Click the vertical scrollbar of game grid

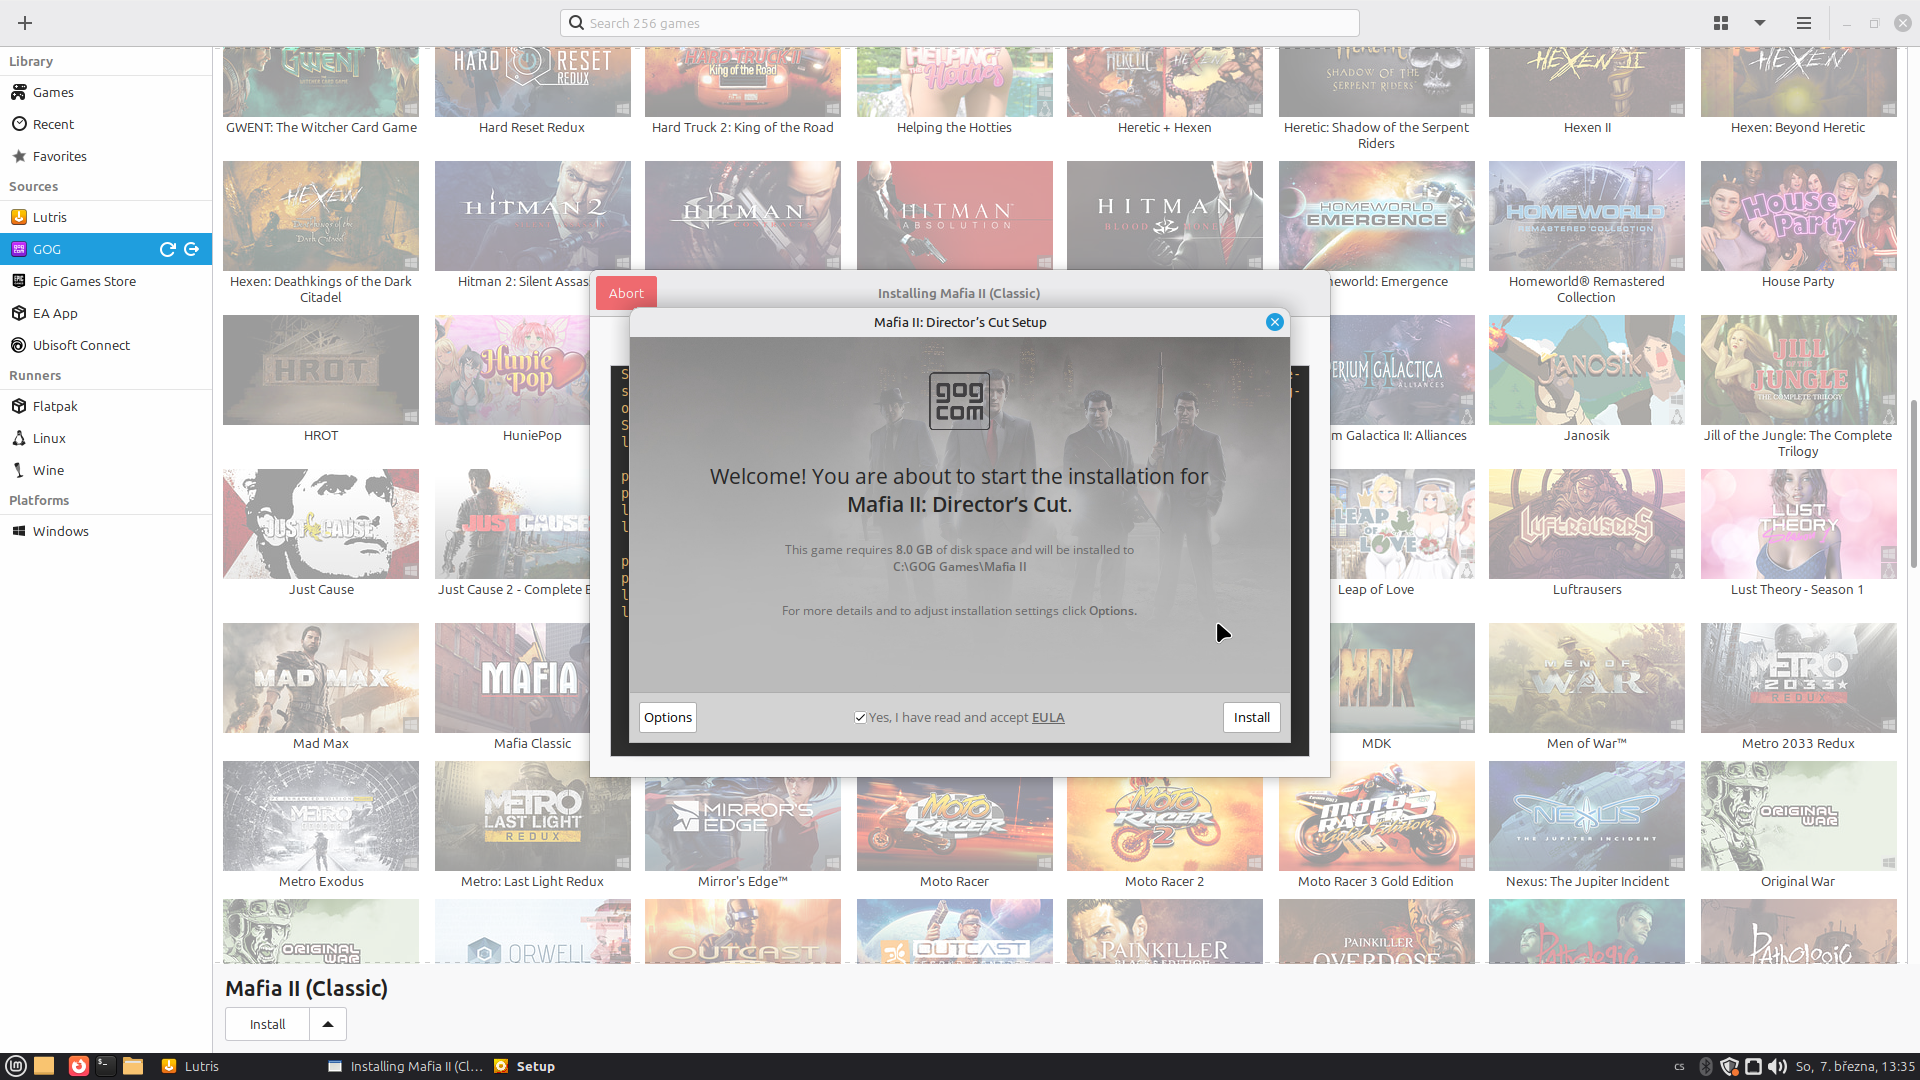[1913, 483]
